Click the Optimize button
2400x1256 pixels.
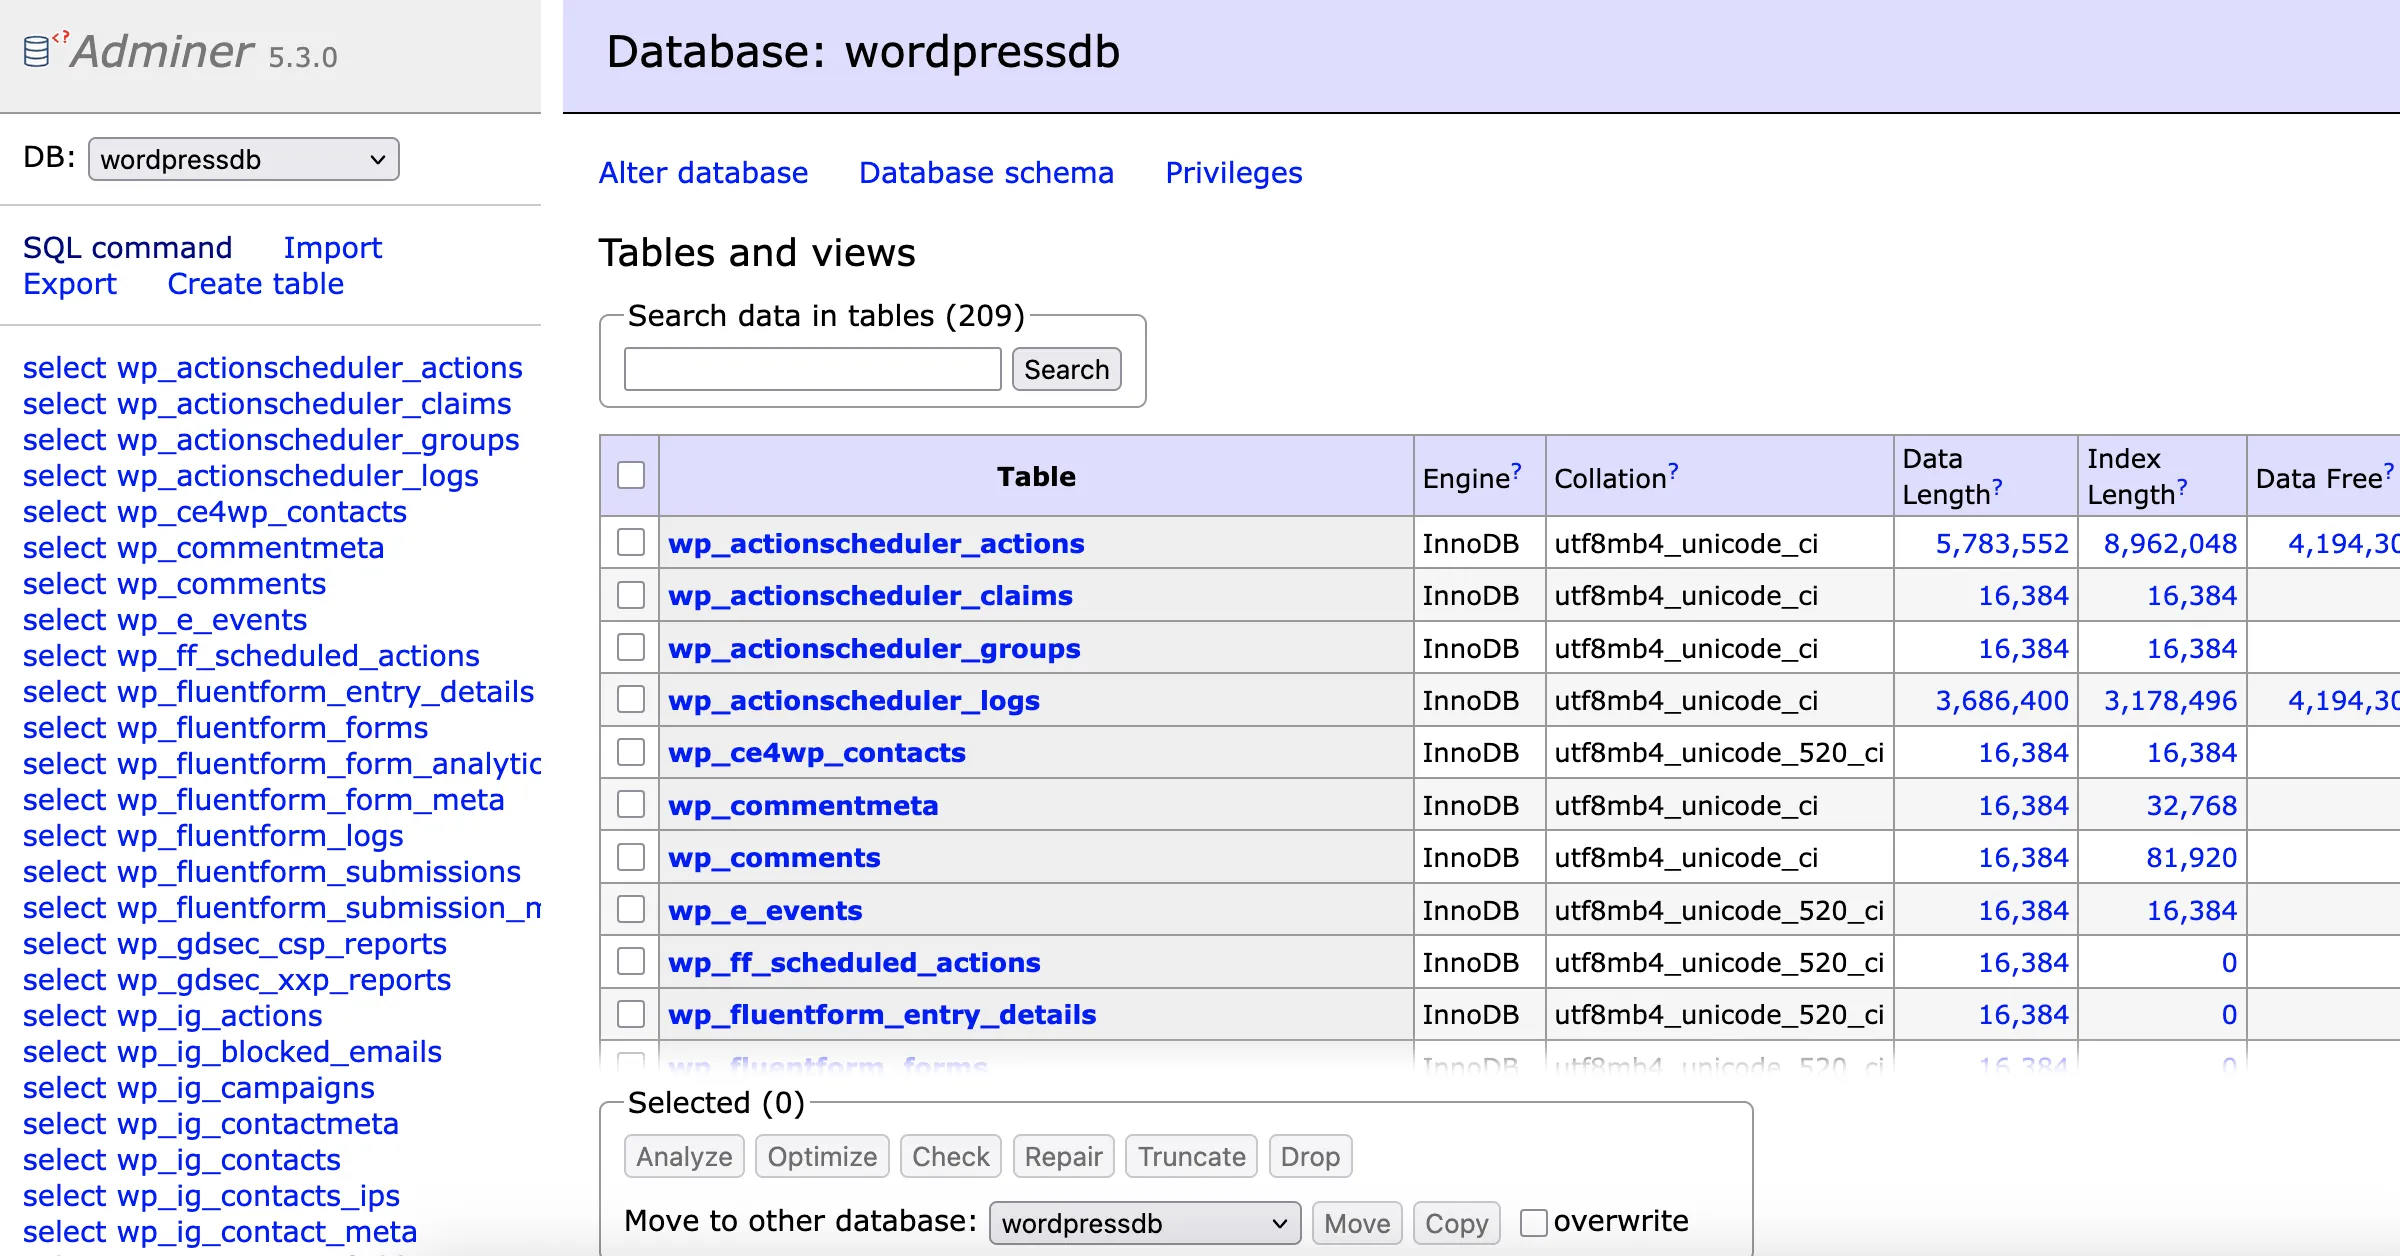coord(822,1156)
